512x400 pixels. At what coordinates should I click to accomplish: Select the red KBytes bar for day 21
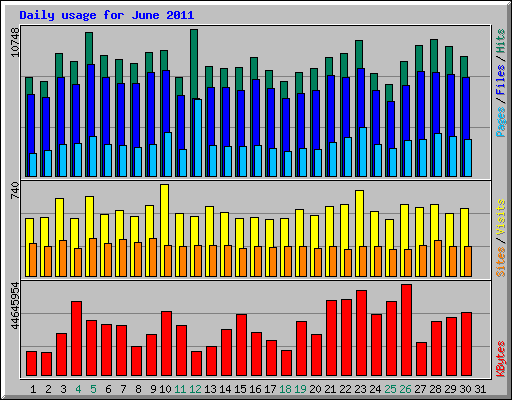point(331,338)
